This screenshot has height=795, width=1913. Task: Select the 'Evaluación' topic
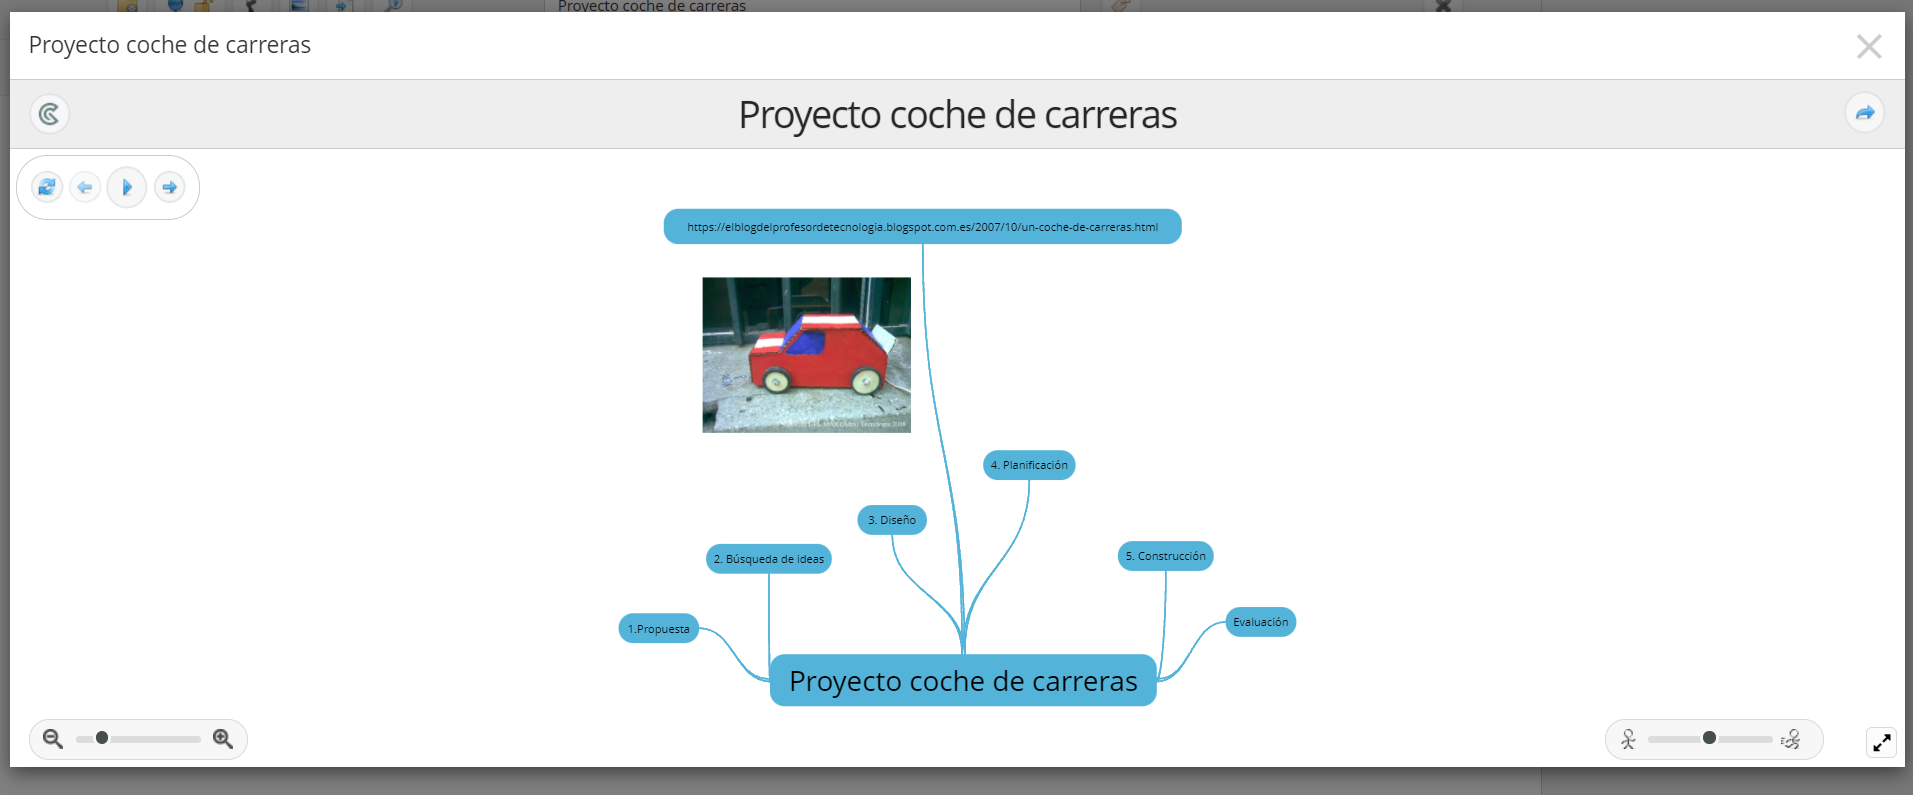tap(1261, 622)
